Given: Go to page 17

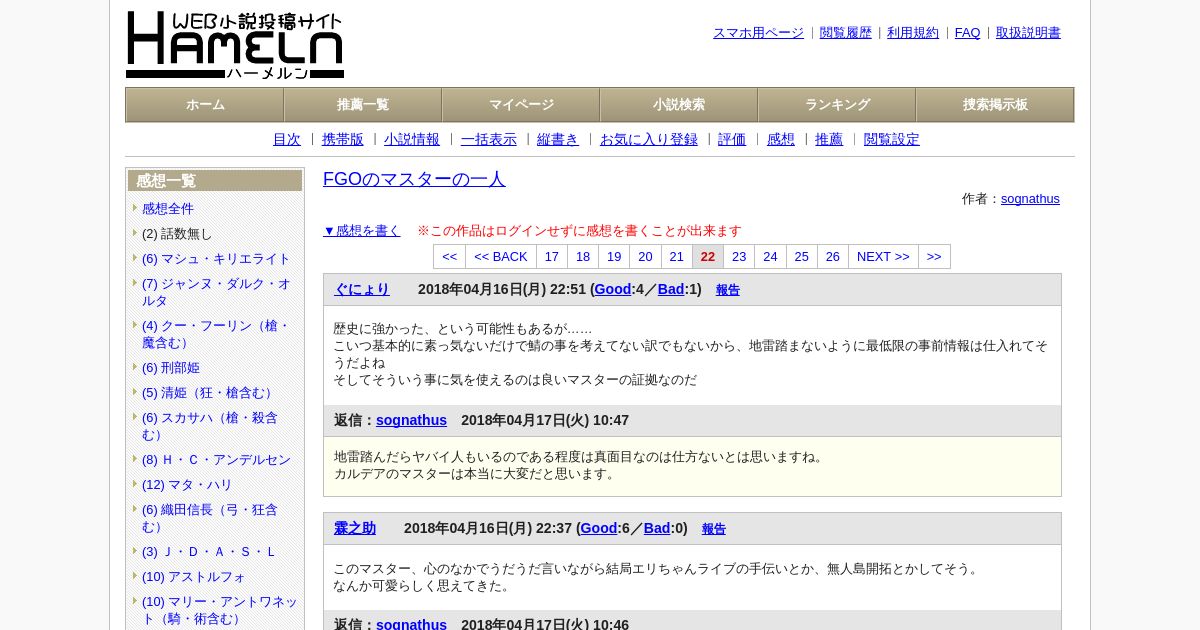Looking at the screenshot, I should [x=552, y=257].
